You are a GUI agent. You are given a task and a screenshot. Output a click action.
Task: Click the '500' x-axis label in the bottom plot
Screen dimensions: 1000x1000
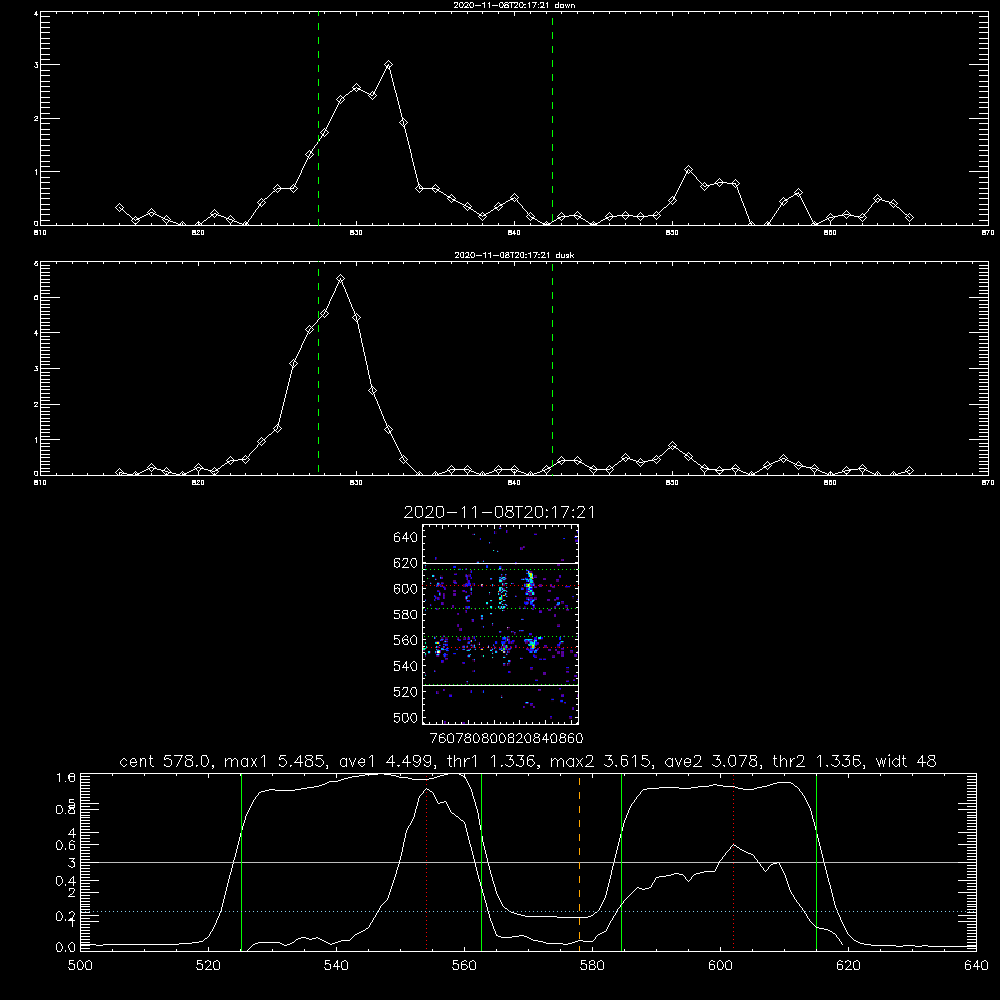[80, 966]
